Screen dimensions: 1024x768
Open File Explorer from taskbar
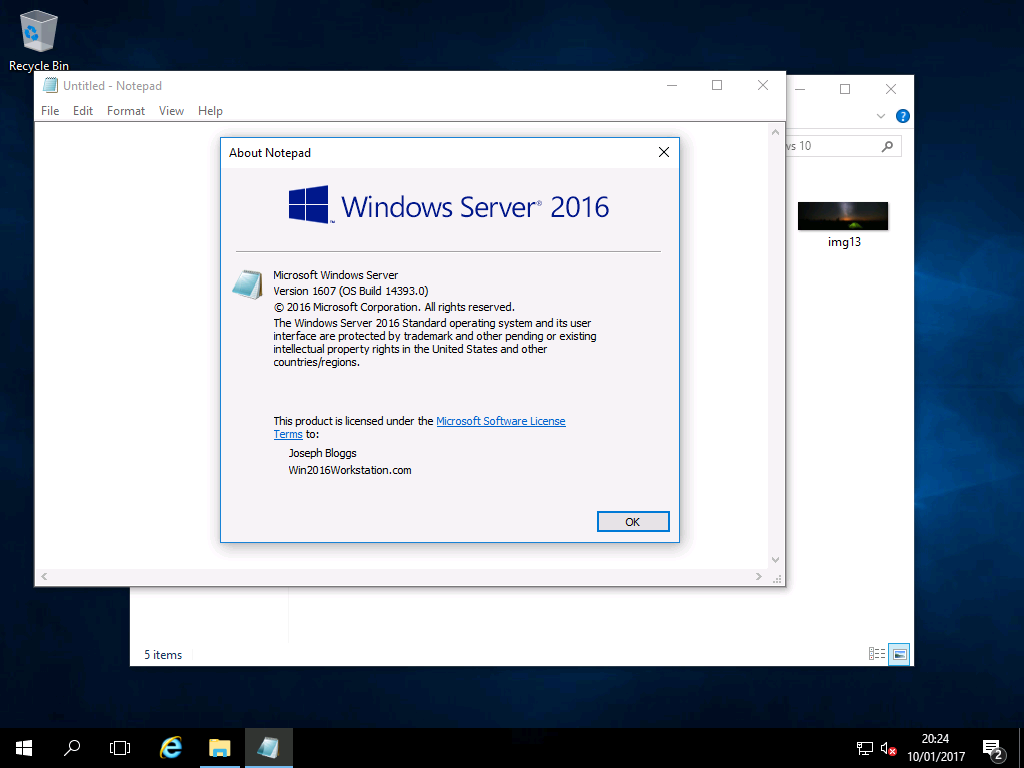tap(219, 748)
